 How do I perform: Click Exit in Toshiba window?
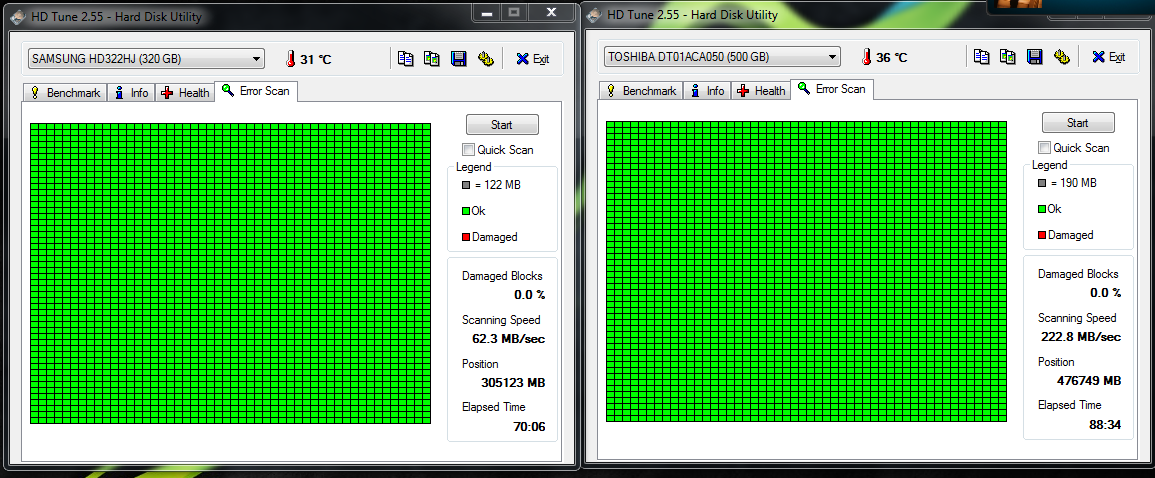[1109, 57]
